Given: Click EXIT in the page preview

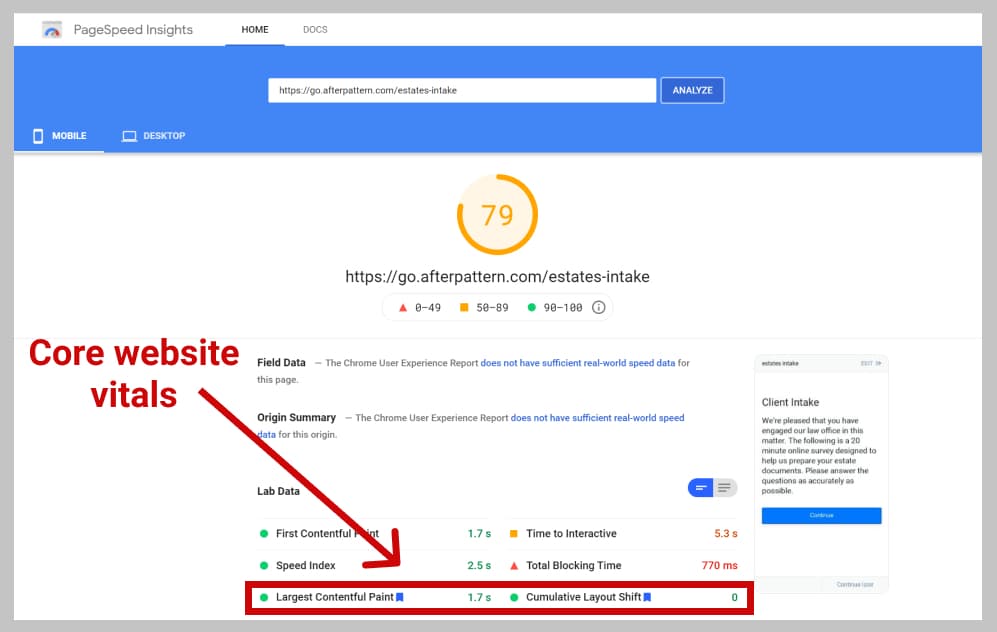Looking at the screenshot, I should coord(870,364).
